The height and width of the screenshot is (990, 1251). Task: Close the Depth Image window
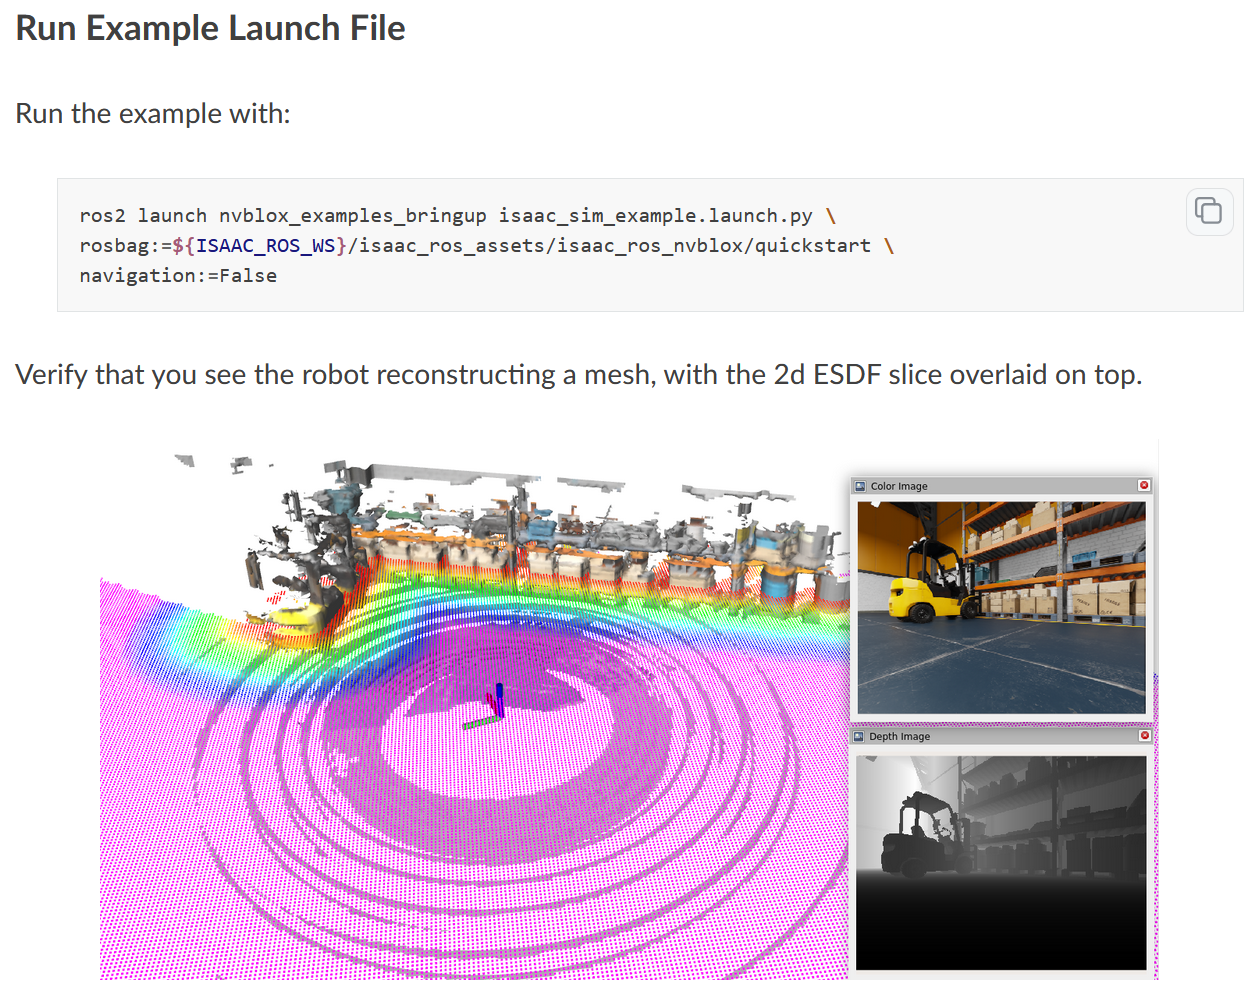pos(1144,735)
